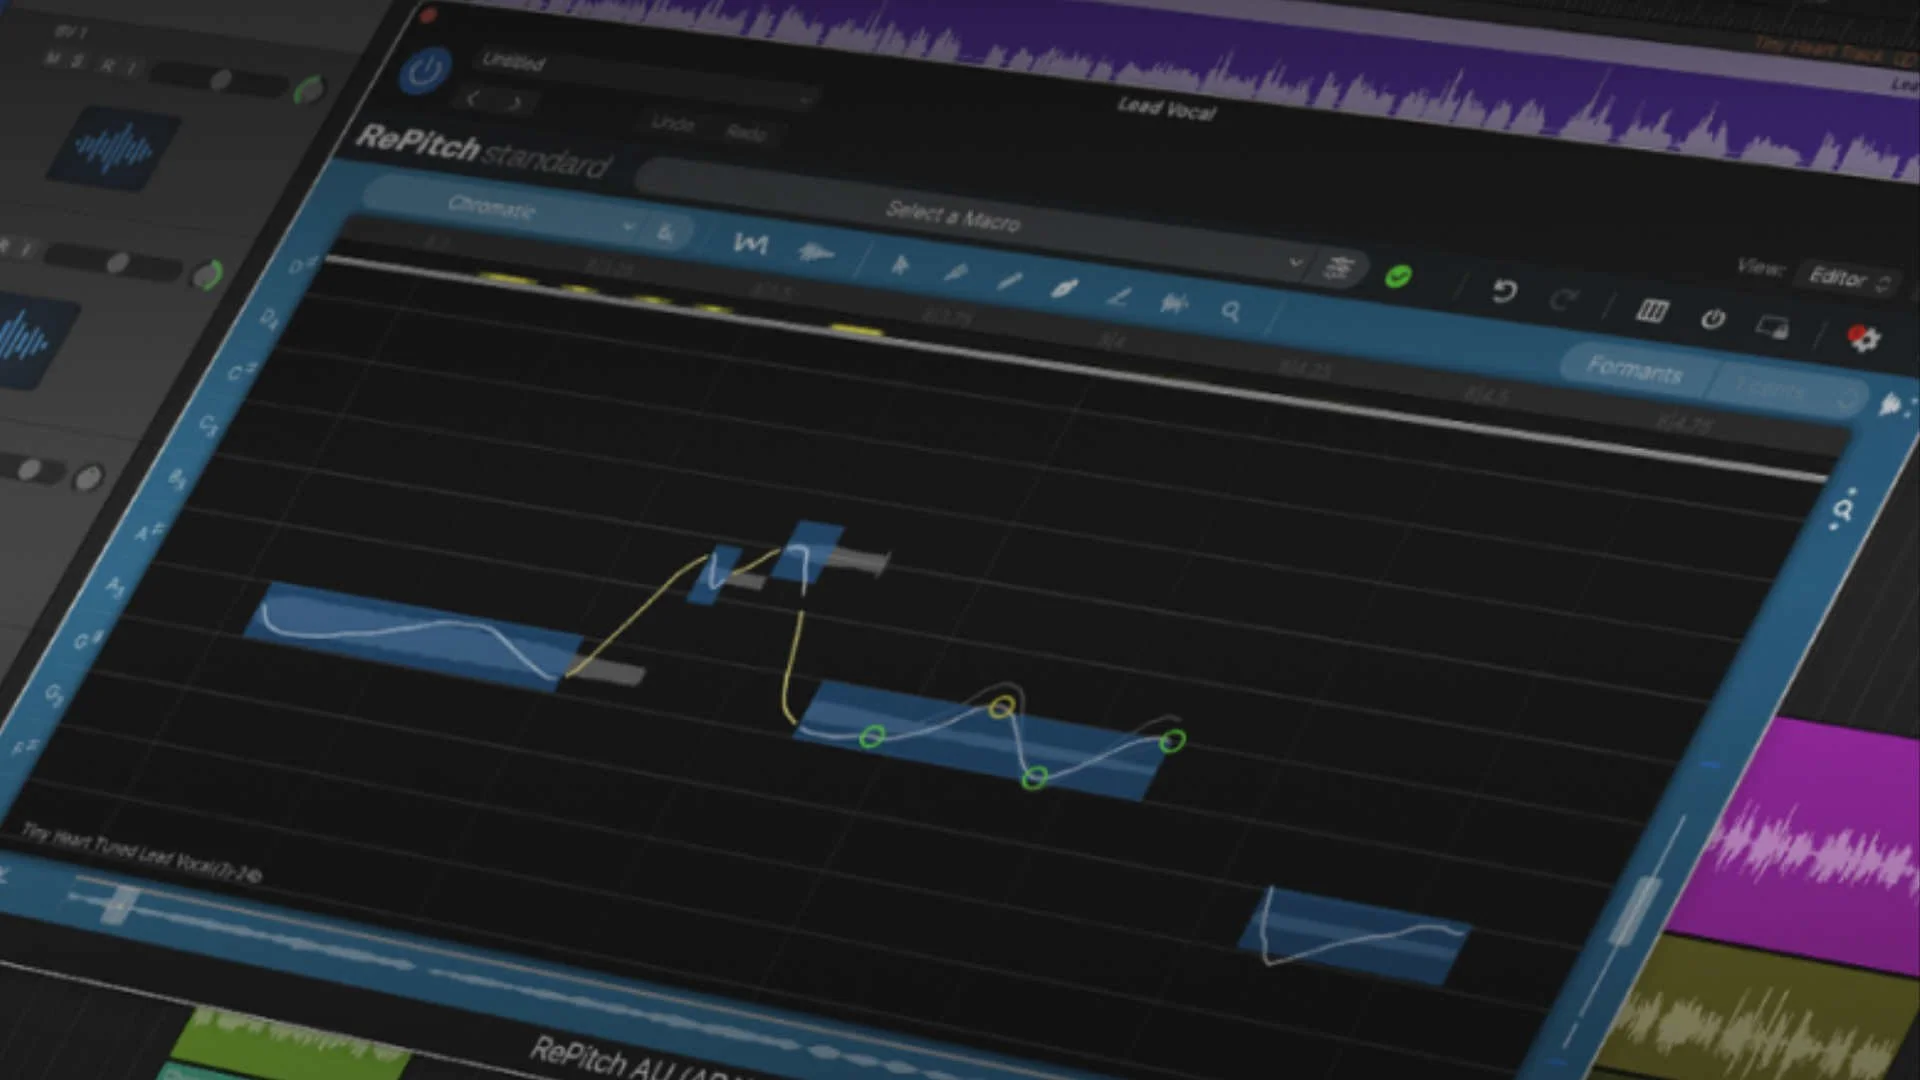Toggle the bypass power icon in toolbar
The height and width of the screenshot is (1080, 1920).
coord(1713,320)
